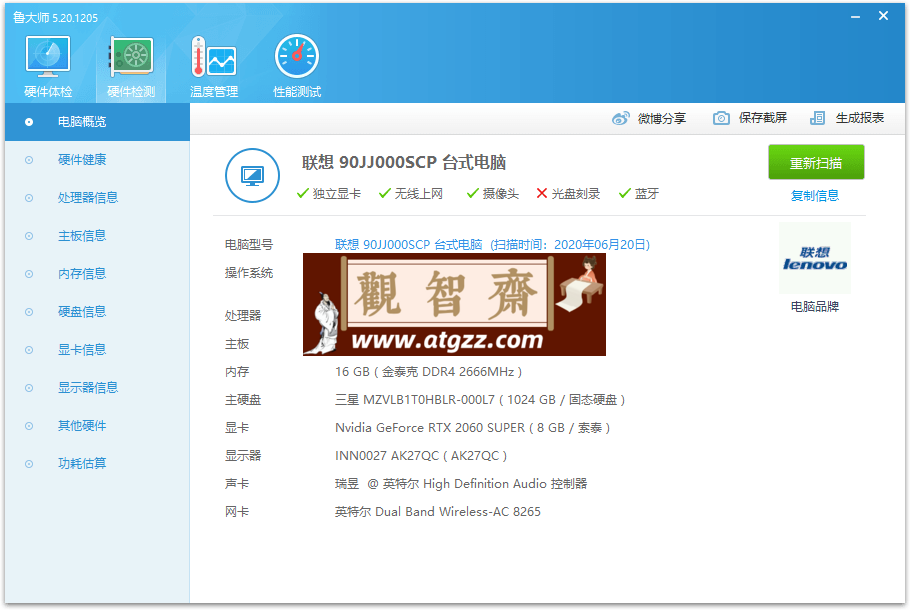Click the bullet icon beside 硬盘信息

[29, 312]
